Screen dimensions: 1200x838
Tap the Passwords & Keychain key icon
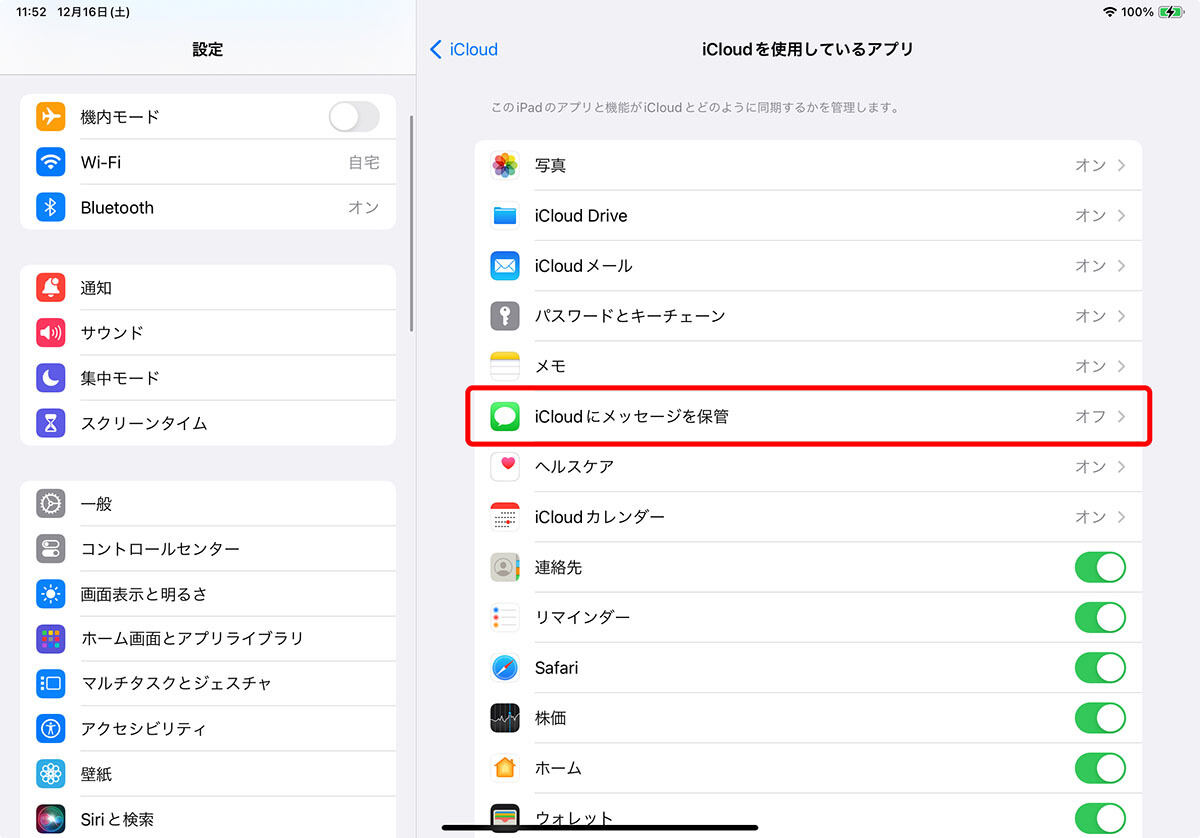click(505, 316)
